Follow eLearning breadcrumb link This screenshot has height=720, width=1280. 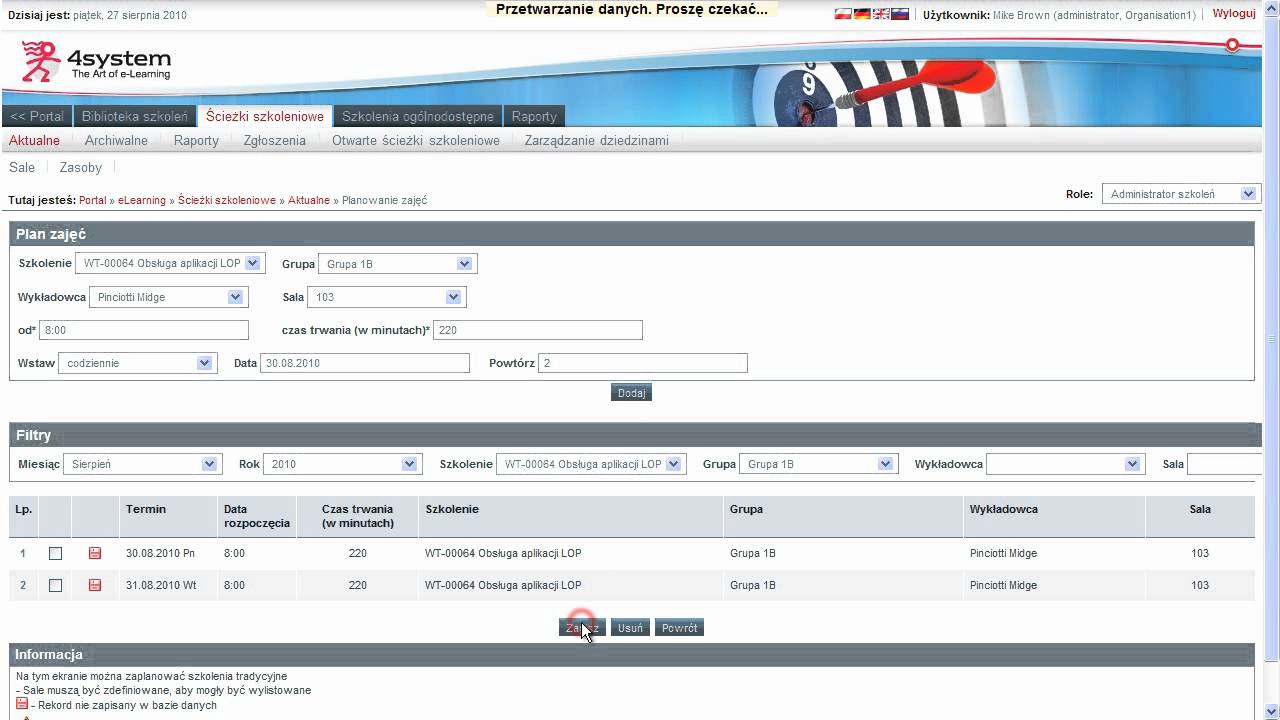142,200
